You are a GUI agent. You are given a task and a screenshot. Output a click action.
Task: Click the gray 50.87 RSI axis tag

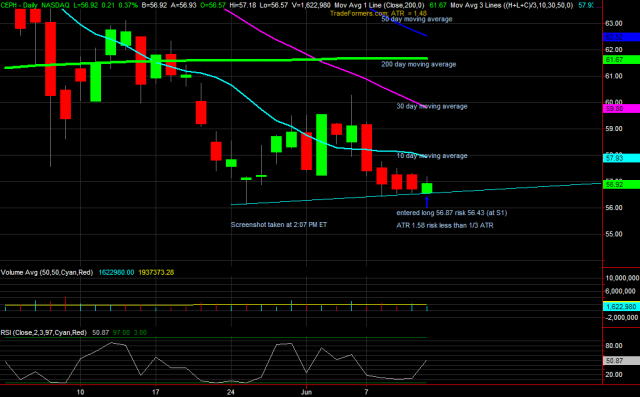621,361
